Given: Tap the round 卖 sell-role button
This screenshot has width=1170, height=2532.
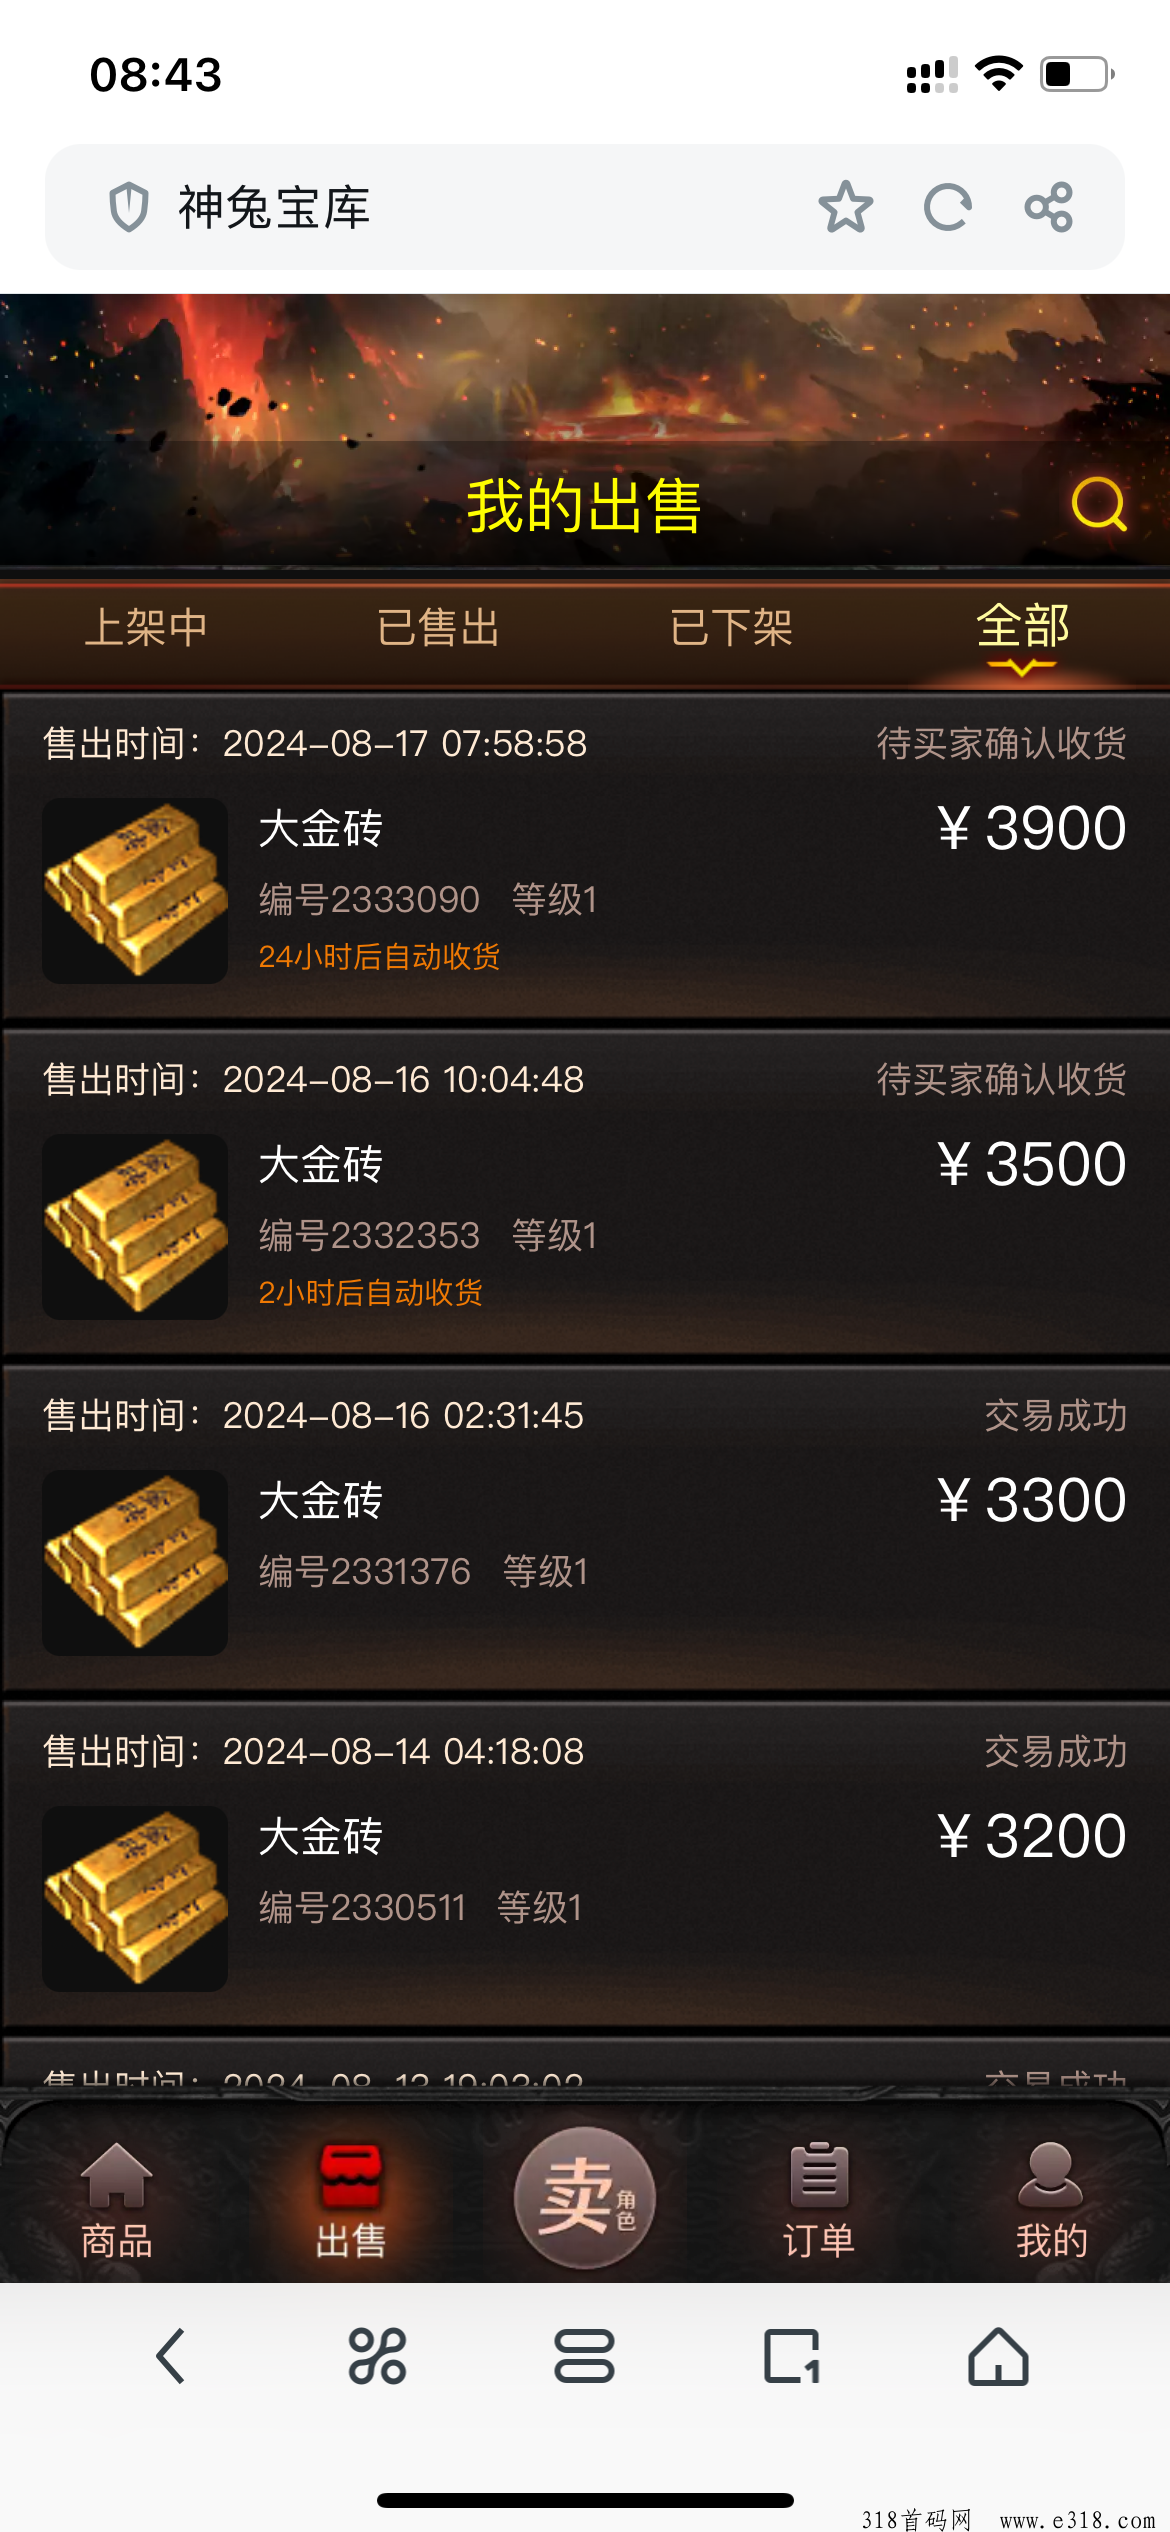Looking at the screenshot, I should pos(585,2197).
